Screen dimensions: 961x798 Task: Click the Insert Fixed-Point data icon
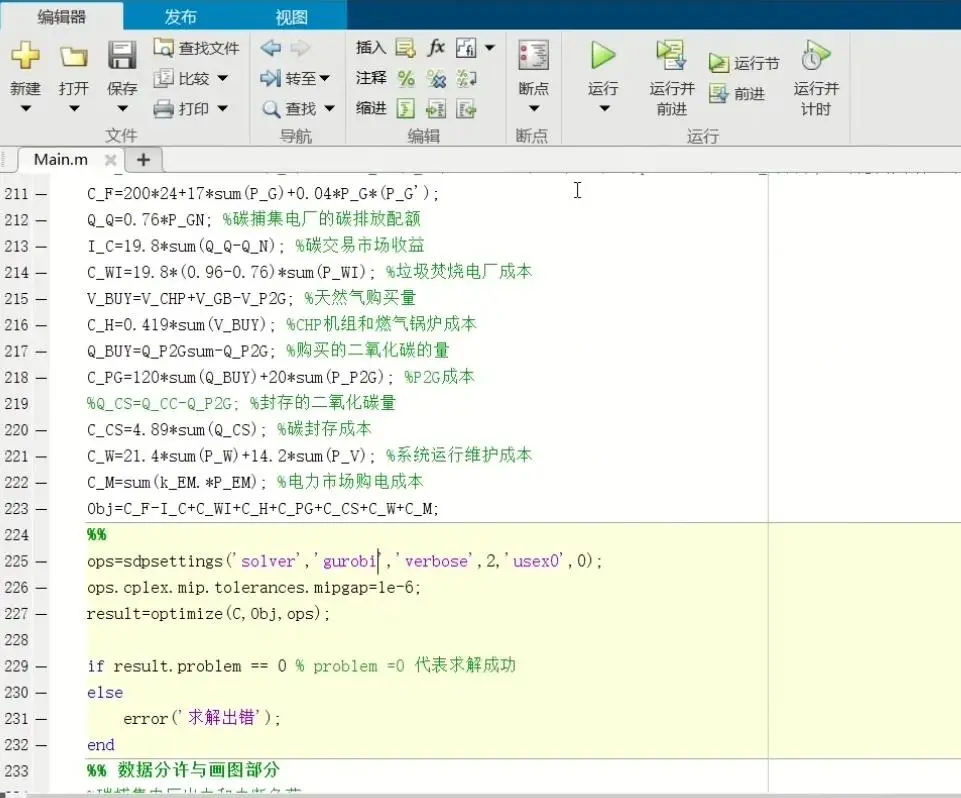coord(466,47)
